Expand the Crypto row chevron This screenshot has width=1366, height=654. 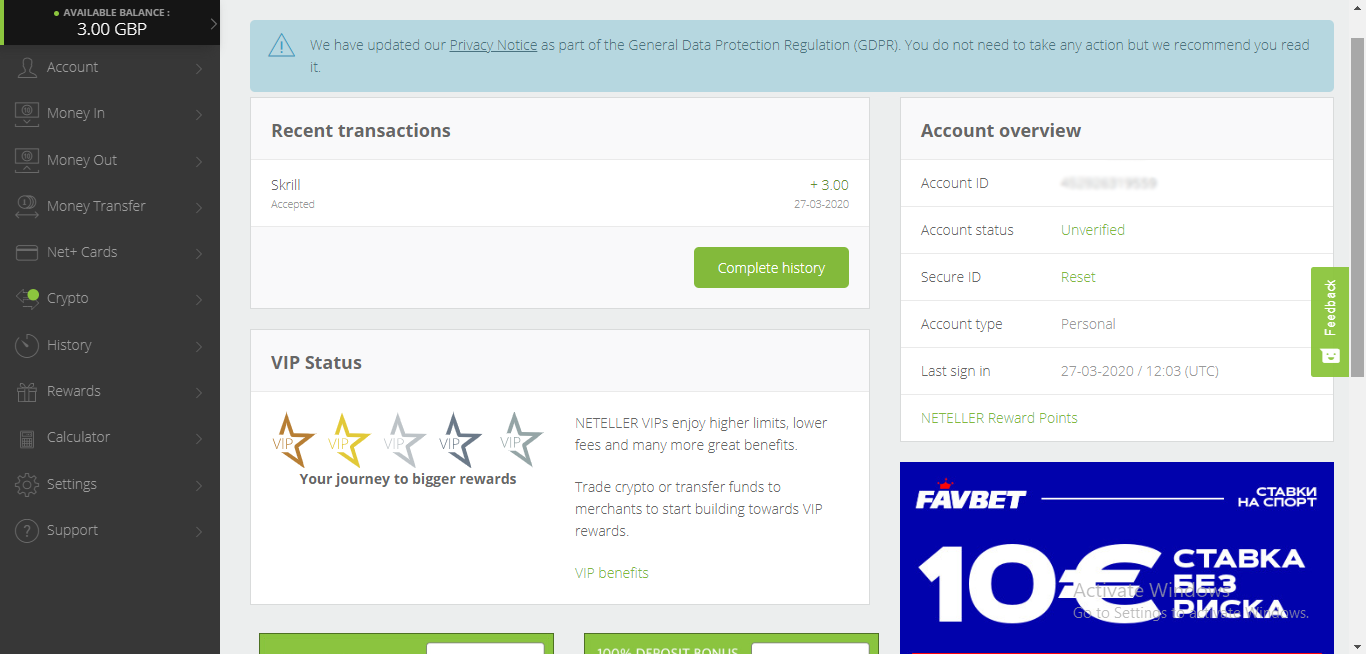[x=199, y=299]
